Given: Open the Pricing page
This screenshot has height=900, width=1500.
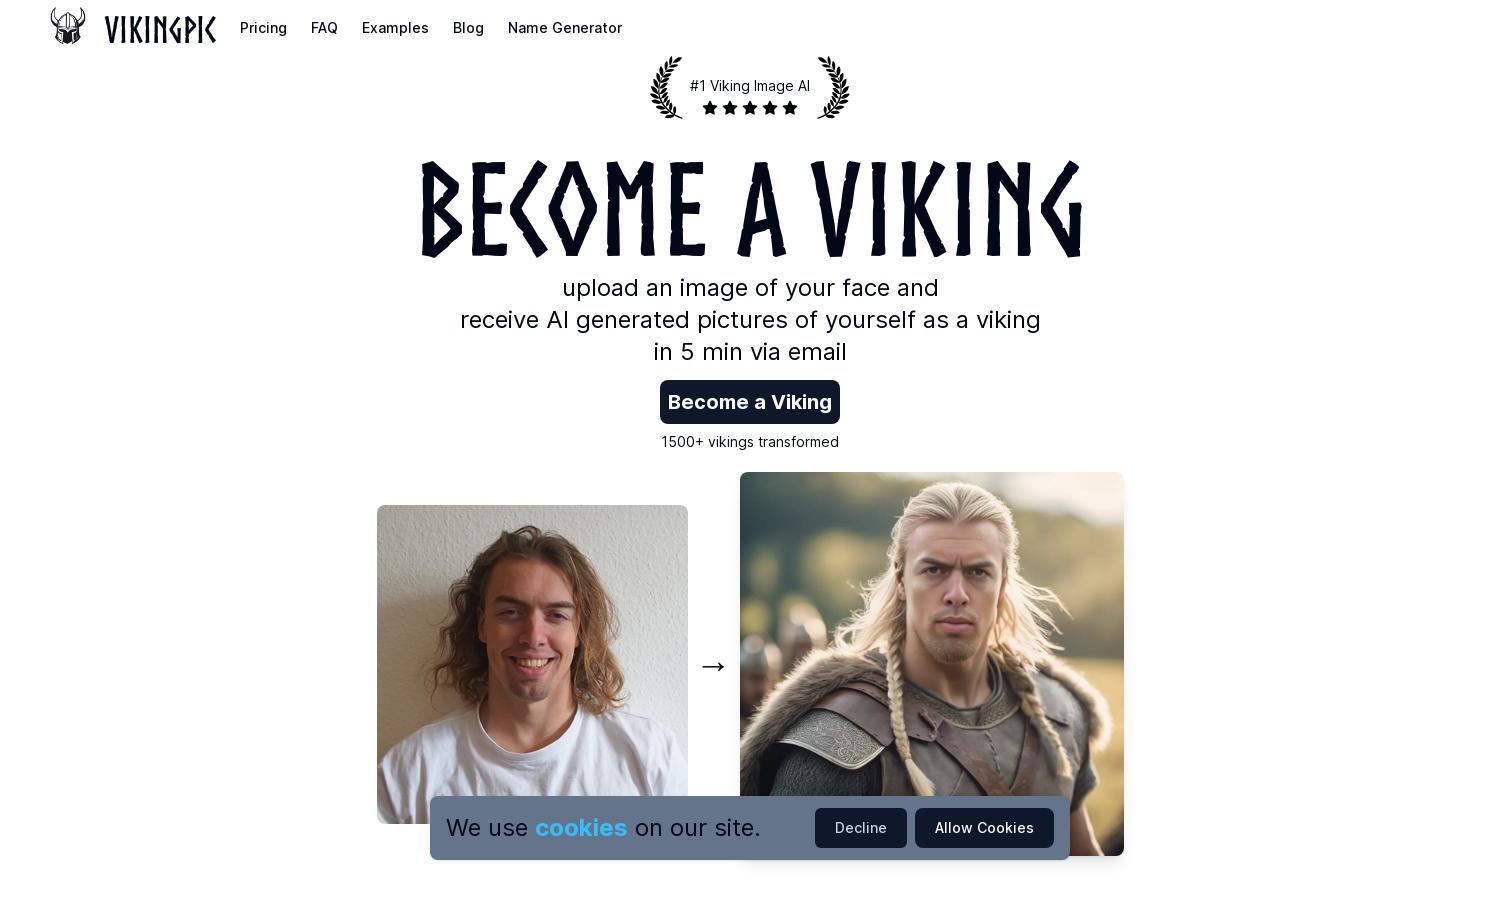Looking at the screenshot, I should pyautogui.click(x=263, y=28).
